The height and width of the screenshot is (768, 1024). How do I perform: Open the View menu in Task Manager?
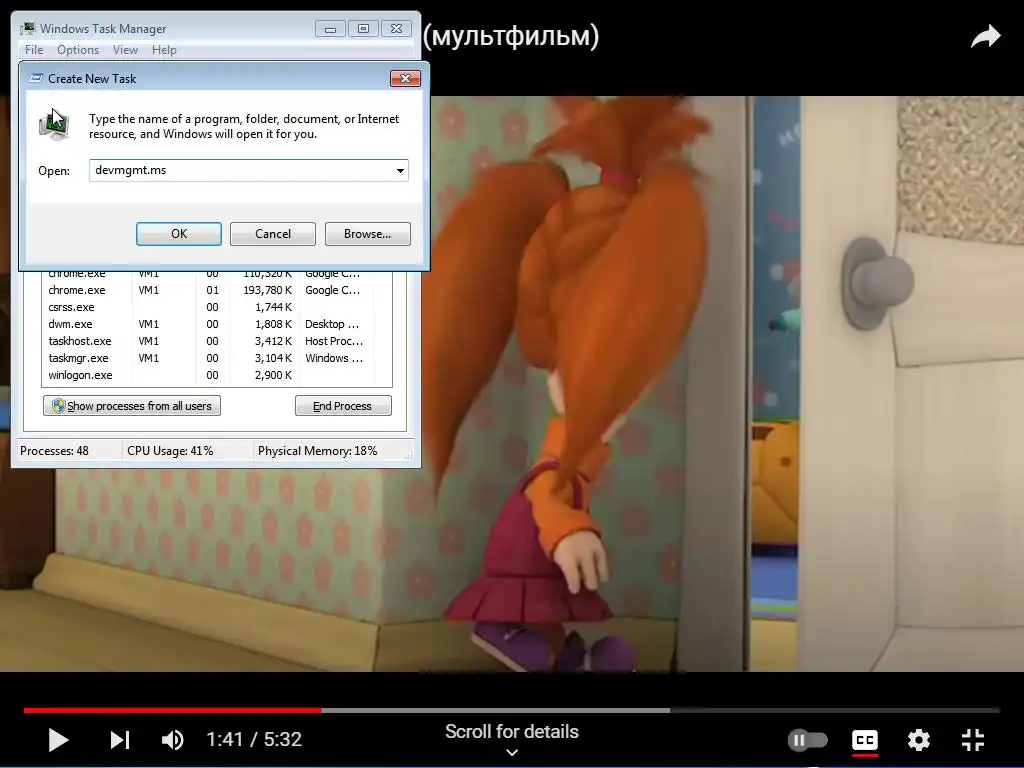click(125, 50)
